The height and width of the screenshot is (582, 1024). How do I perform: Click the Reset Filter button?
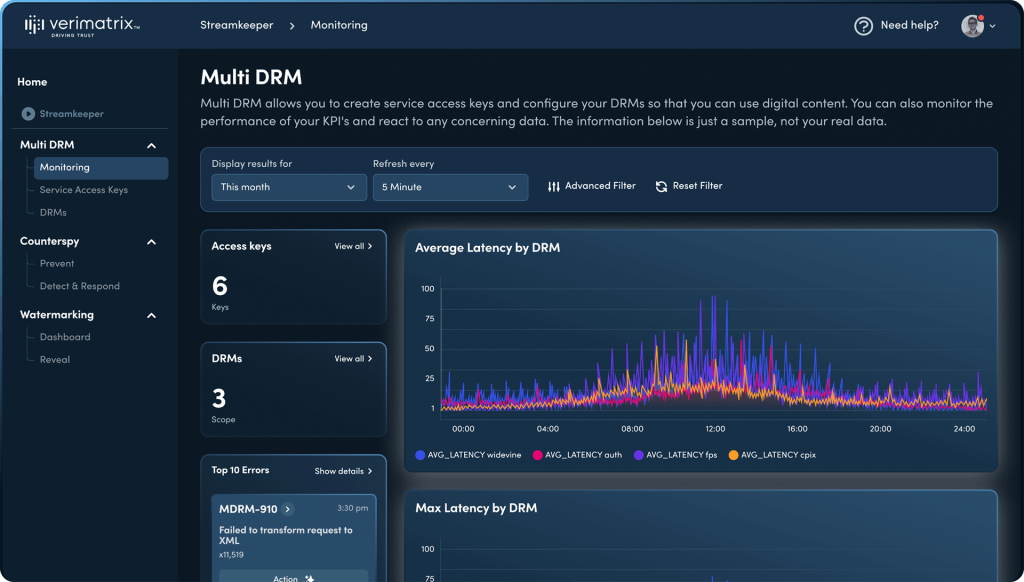[x=689, y=186]
